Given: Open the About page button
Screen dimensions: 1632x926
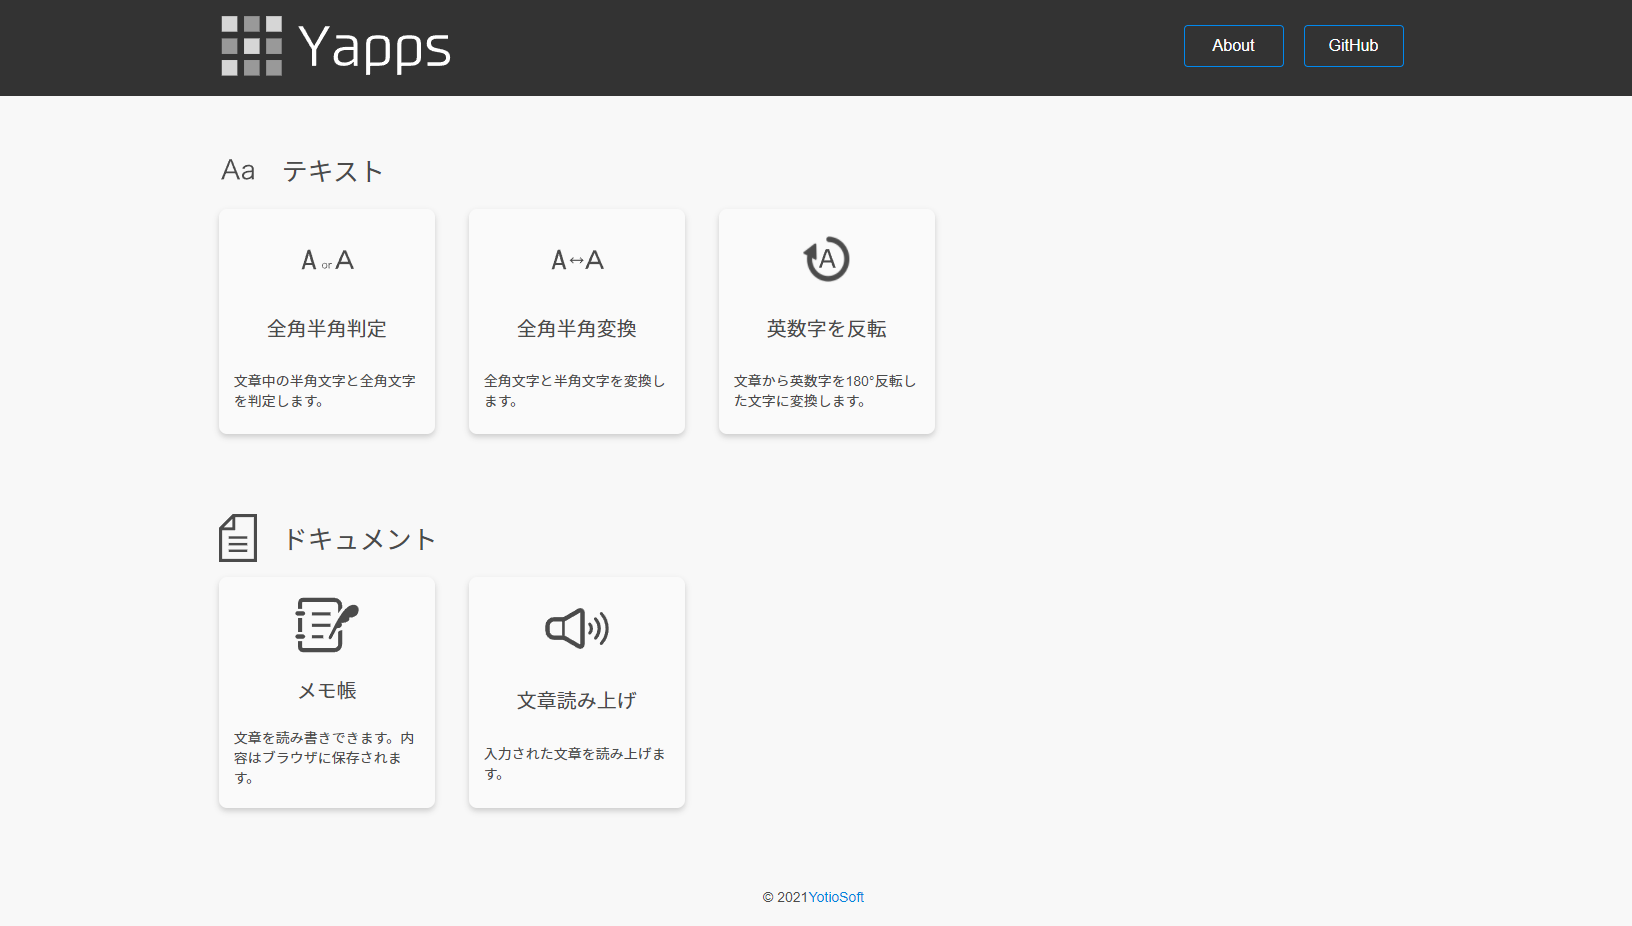Looking at the screenshot, I should click(x=1233, y=46).
